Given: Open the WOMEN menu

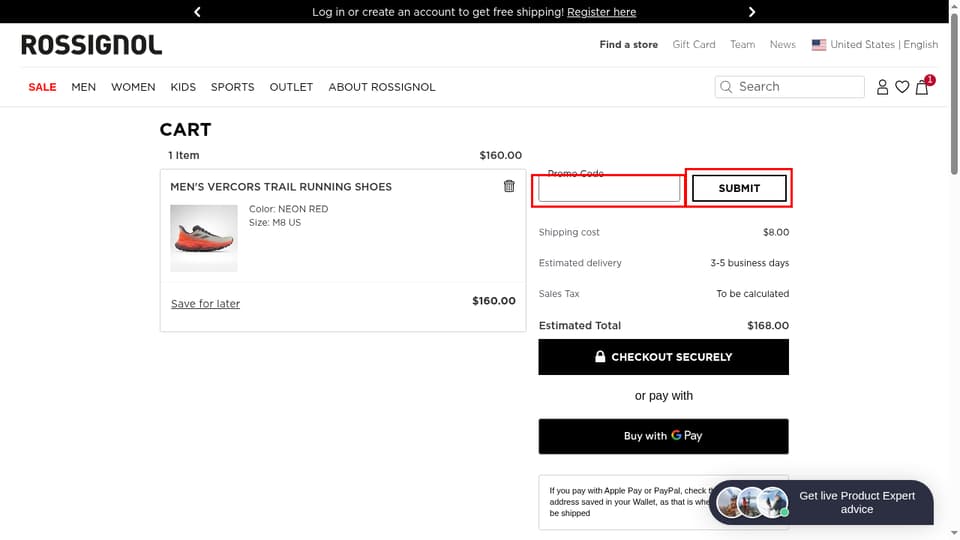Looking at the screenshot, I should pos(133,87).
